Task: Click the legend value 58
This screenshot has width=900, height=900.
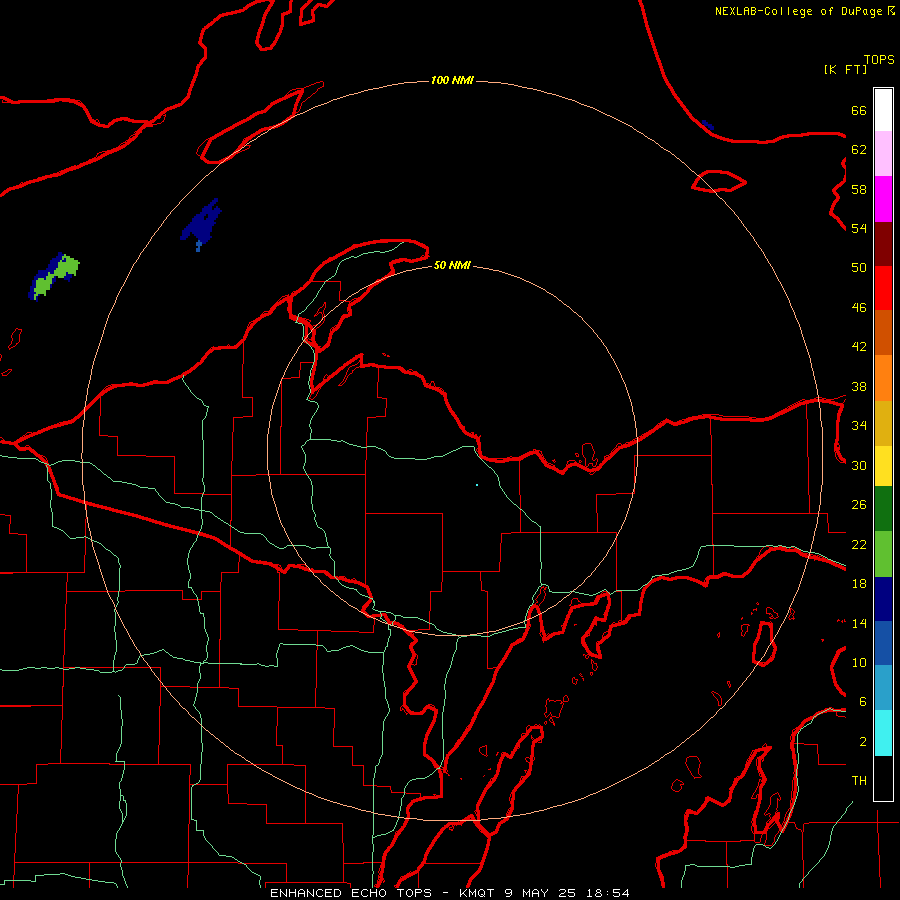Action: tap(859, 189)
